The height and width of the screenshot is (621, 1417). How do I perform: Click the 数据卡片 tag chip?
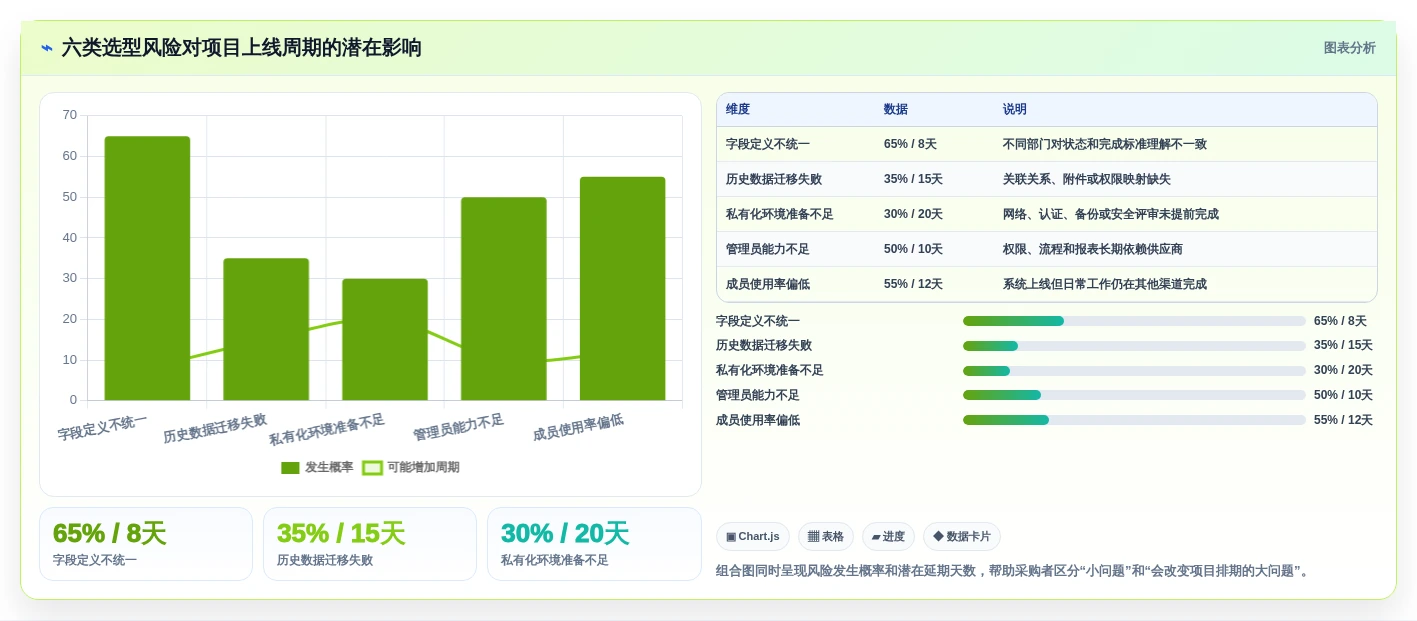click(x=962, y=537)
